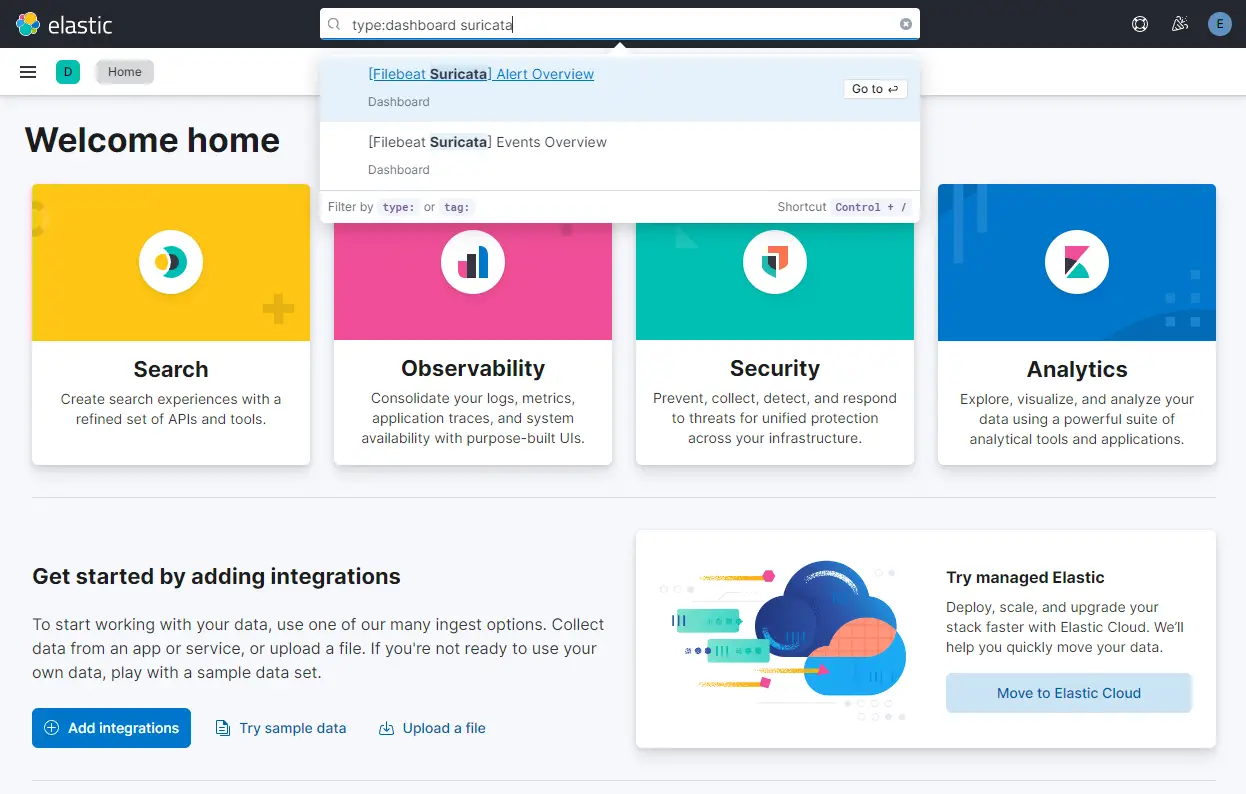Open the Try sample data link
This screenshot has width=1246, height=794.
(281, 728)
